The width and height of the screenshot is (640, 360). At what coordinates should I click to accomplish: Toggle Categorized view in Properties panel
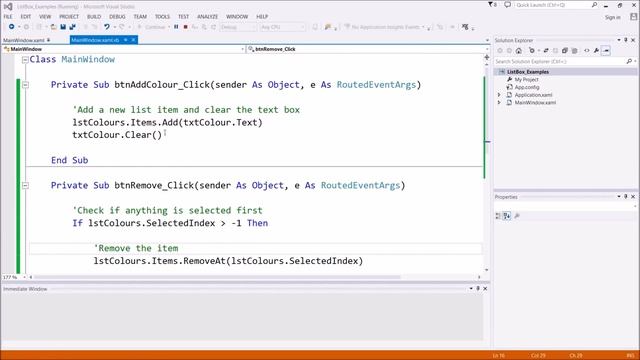[498, 216]
